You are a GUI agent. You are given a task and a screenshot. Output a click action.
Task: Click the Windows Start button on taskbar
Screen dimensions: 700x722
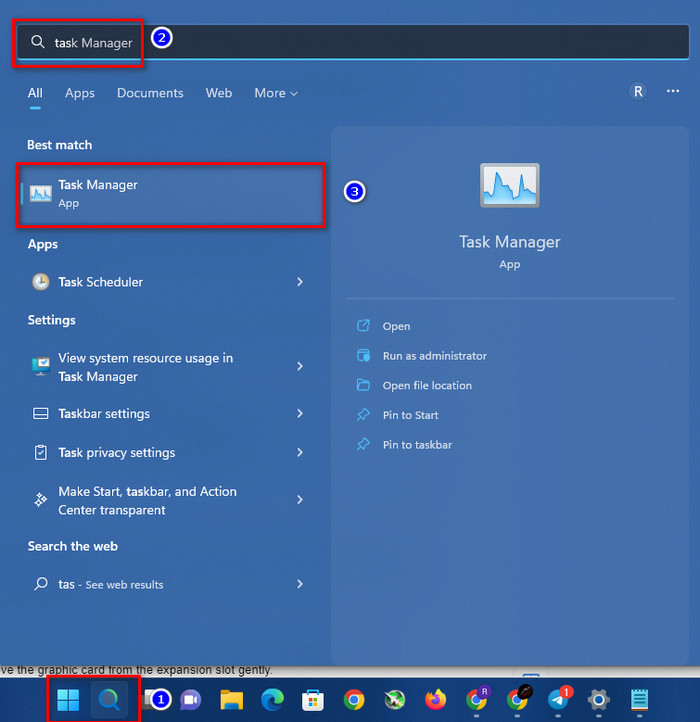pyautogui.click(x=68, y=699)
